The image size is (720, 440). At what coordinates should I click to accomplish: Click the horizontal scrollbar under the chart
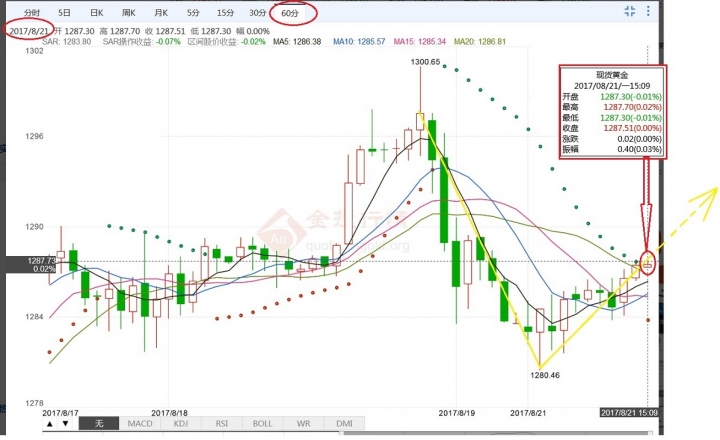[496, 433]
